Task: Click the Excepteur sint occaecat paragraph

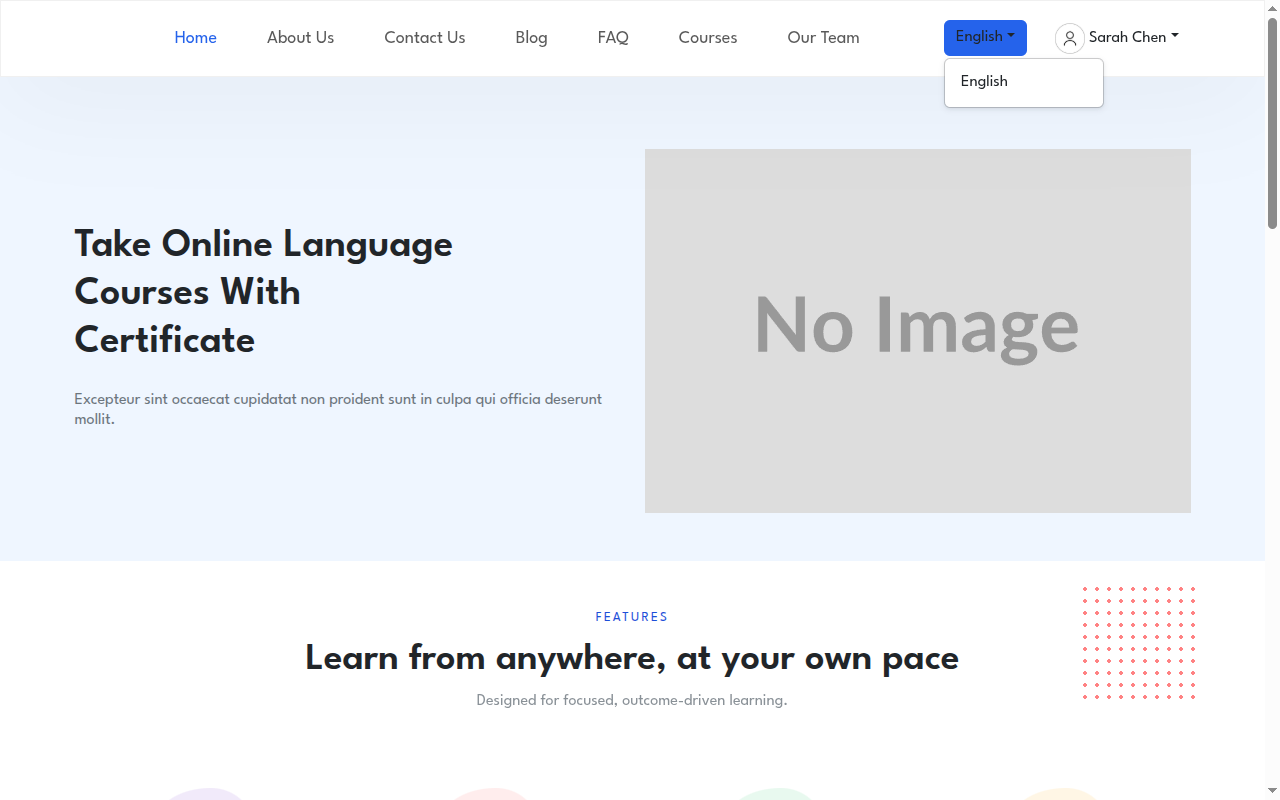Action: pyautogui.click(x=338, y=409)
